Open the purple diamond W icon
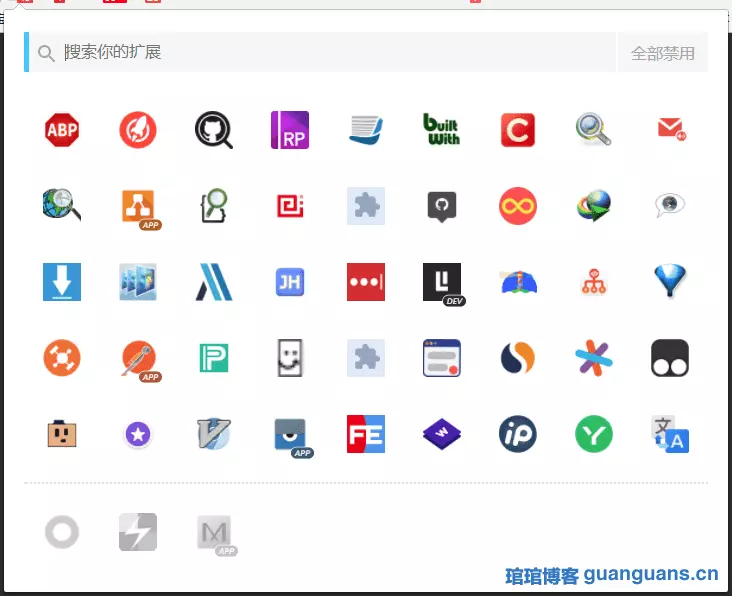The height and width of the screenshot is (596, 732). [x=442, y=434]
